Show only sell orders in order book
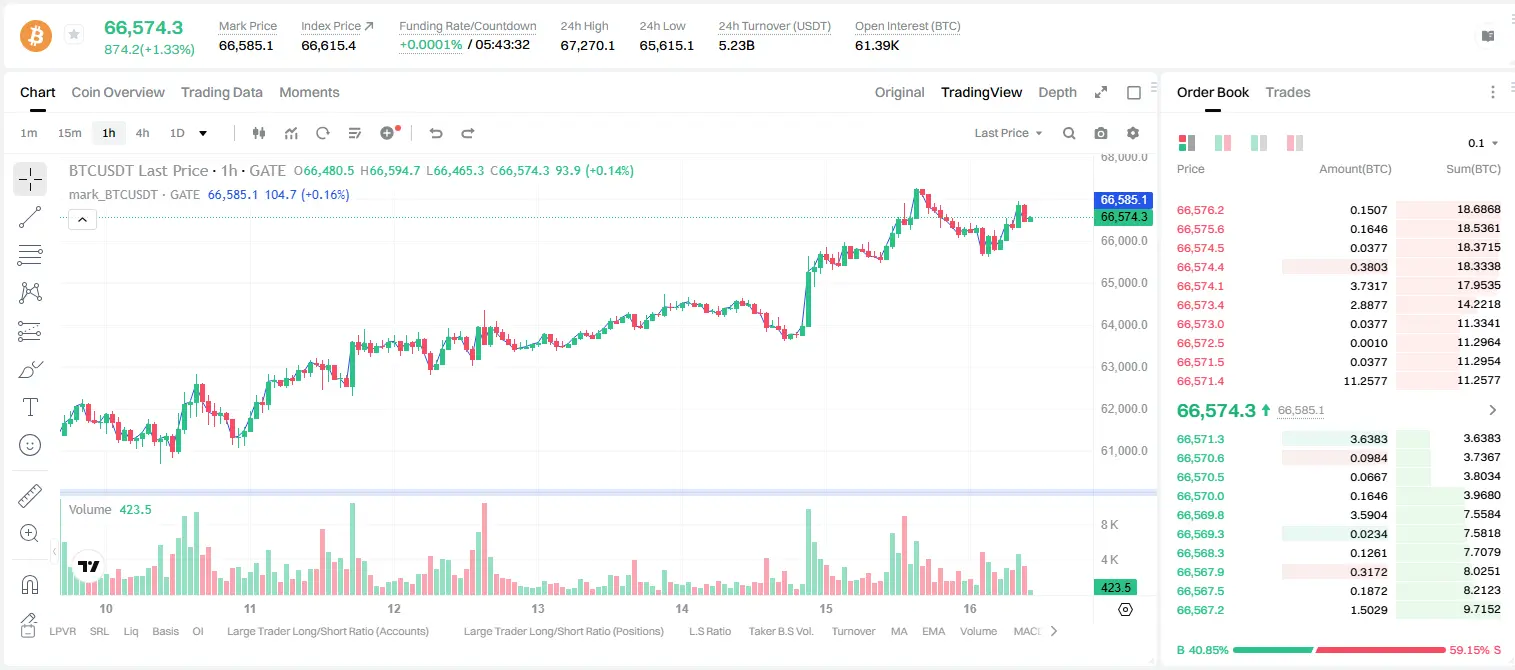This screenshot has height=670, width=1515. pos(1295,143)
